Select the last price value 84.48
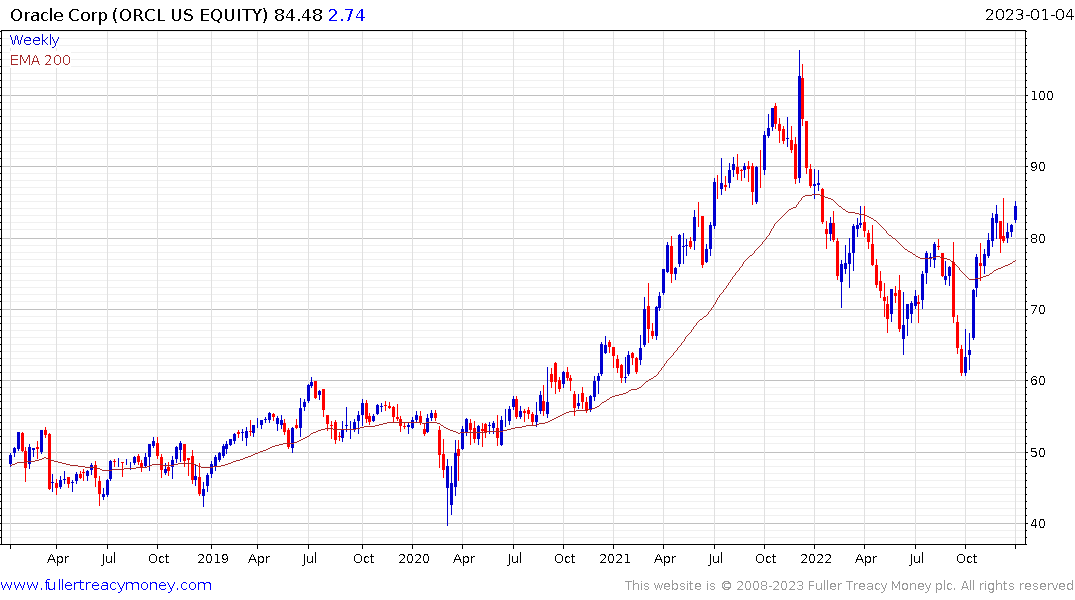Image resolution: width=1075 pixels, height=600 pixels. click(298, 14)
